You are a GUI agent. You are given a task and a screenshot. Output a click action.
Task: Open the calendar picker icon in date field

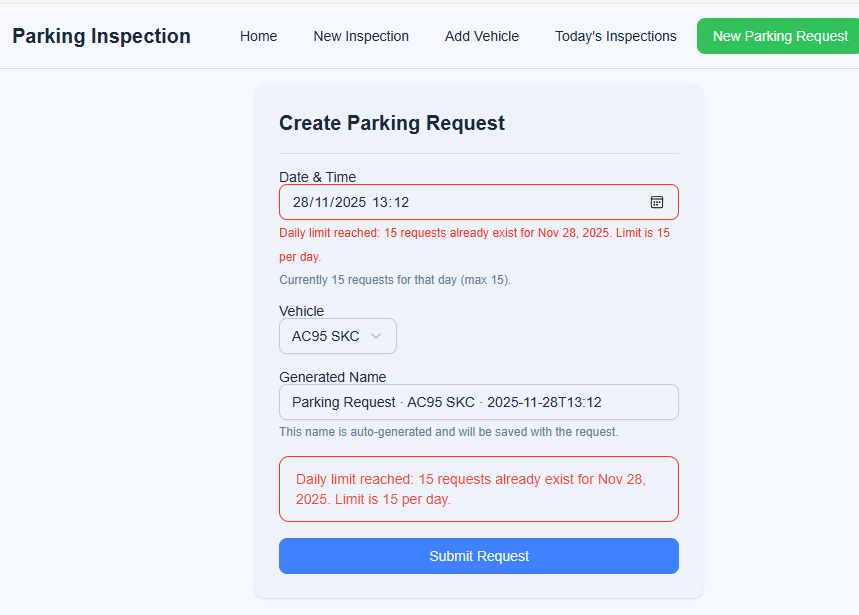coord(657,202)
